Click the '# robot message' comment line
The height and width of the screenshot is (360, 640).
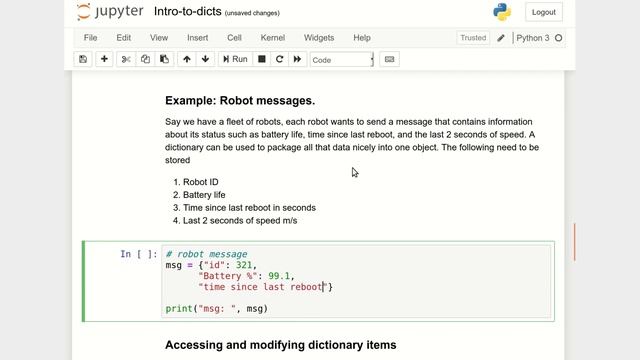pos(206,254)
